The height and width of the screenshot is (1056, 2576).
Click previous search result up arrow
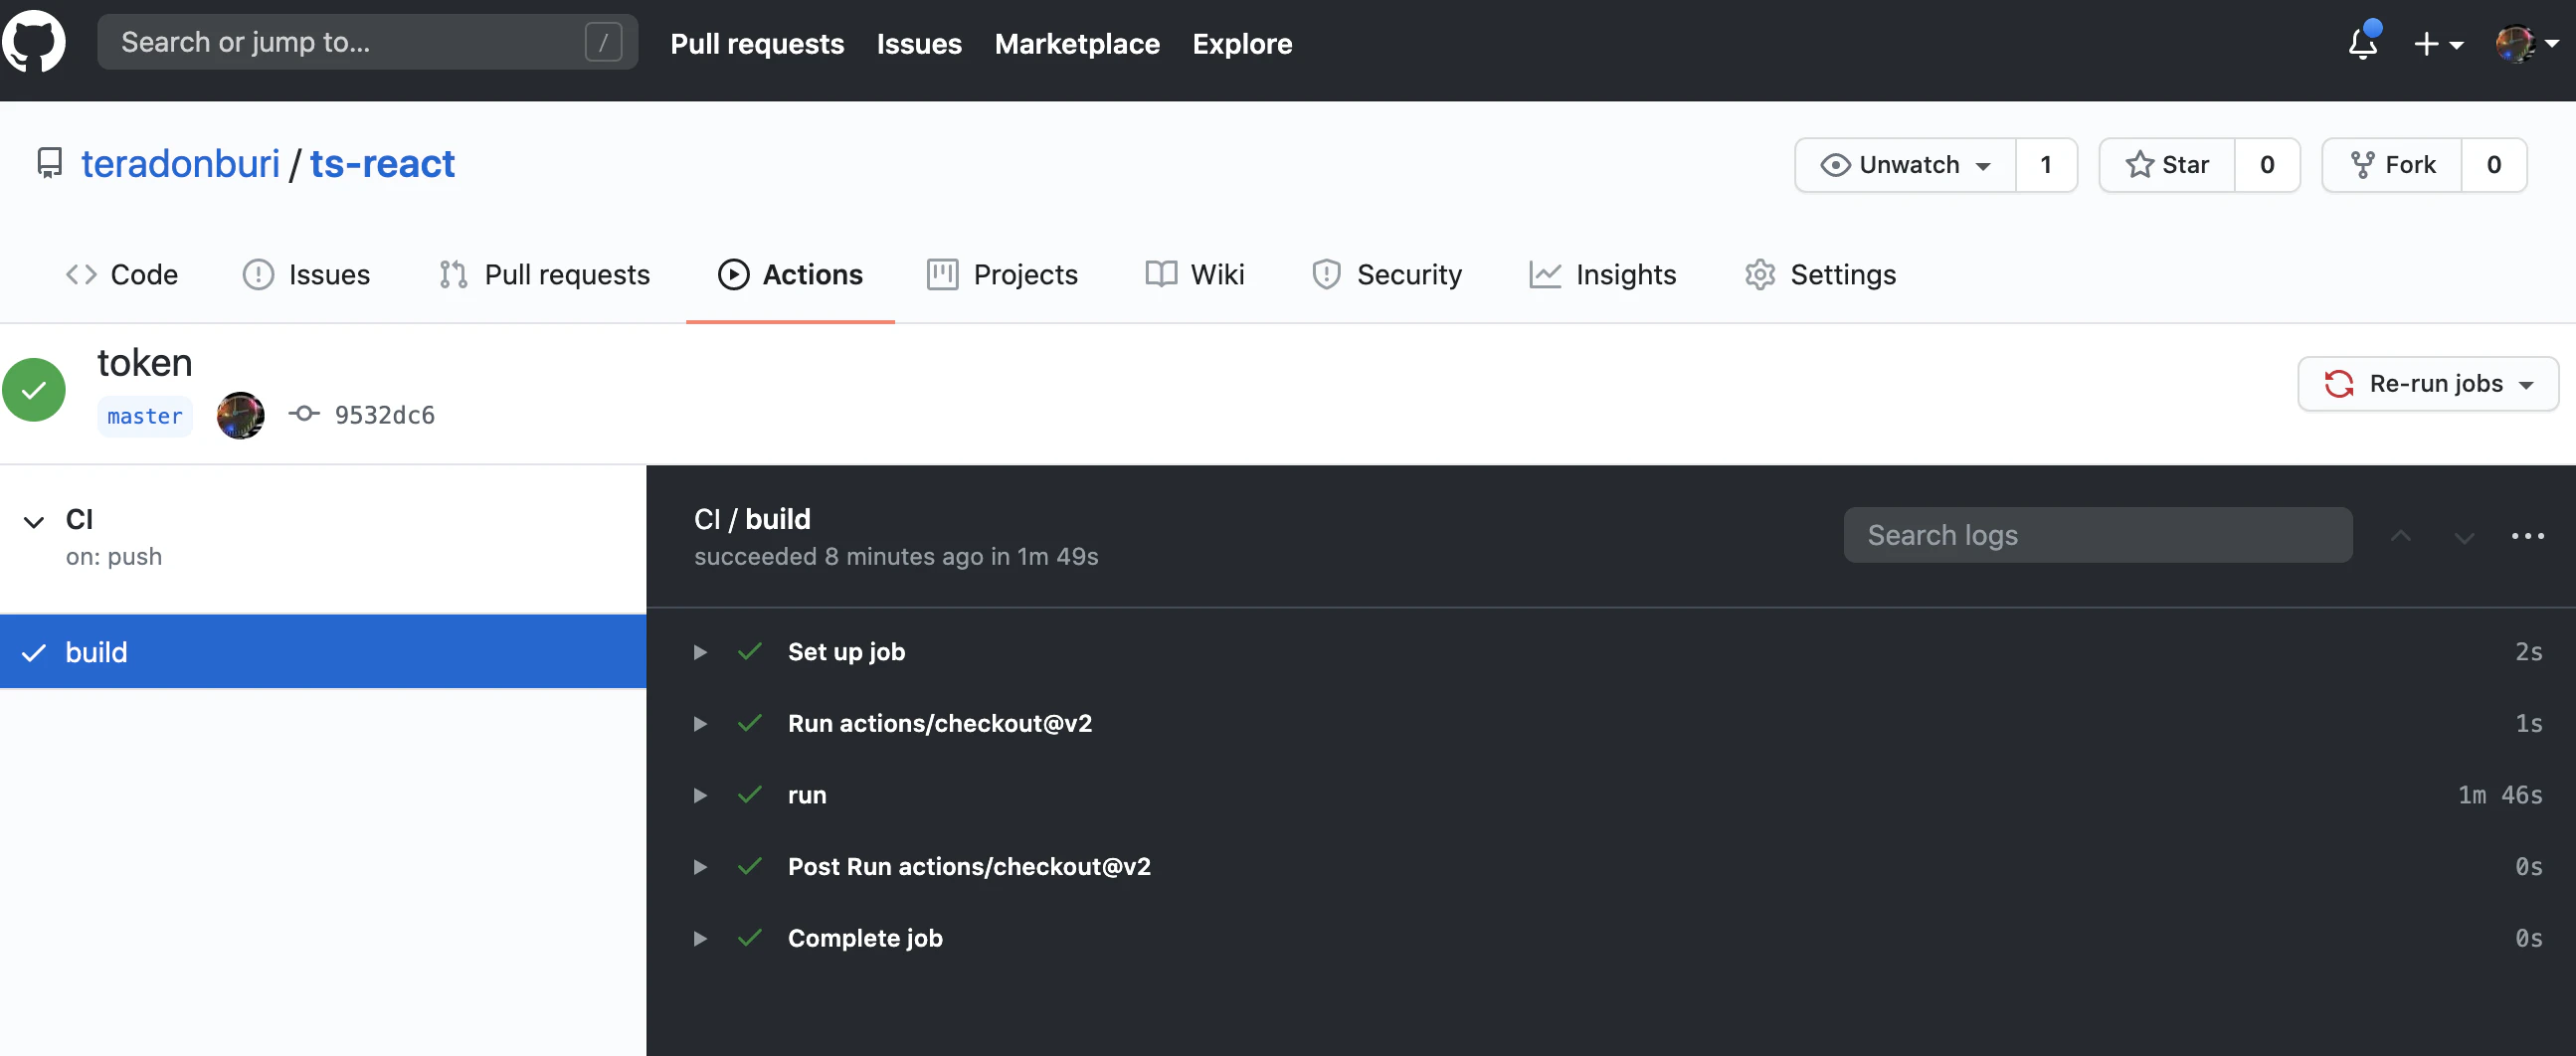pyautogui.click(x=2401, y=536)
